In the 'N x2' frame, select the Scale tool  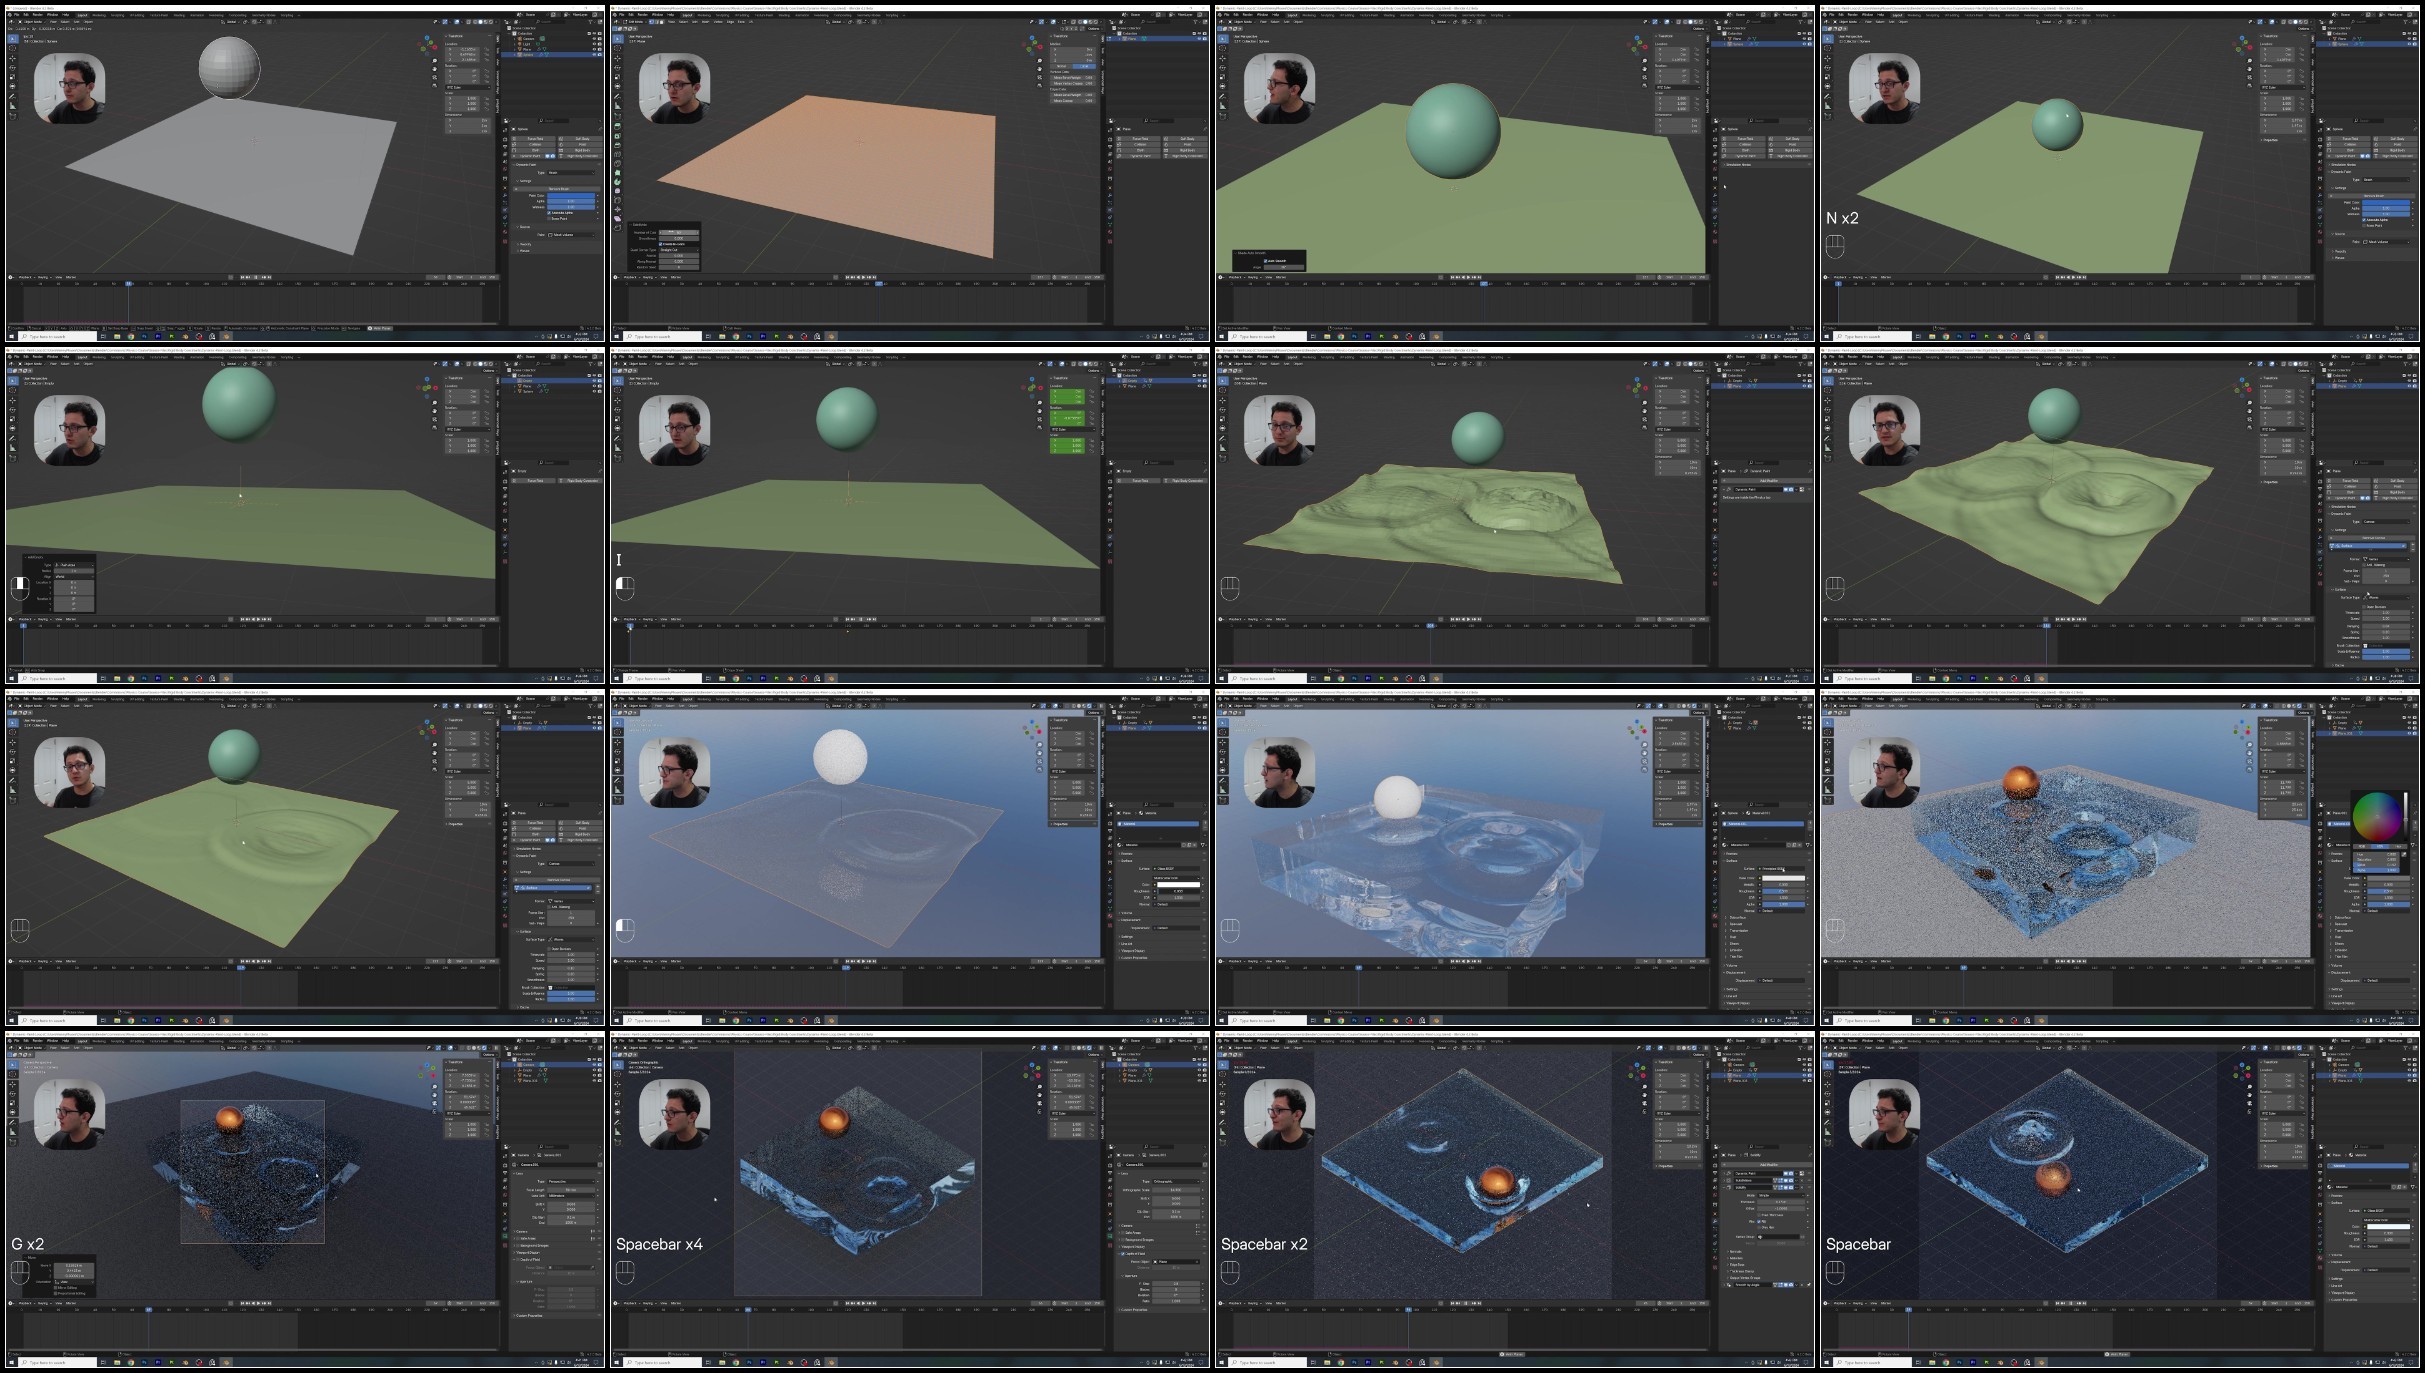coord(1827,77)
